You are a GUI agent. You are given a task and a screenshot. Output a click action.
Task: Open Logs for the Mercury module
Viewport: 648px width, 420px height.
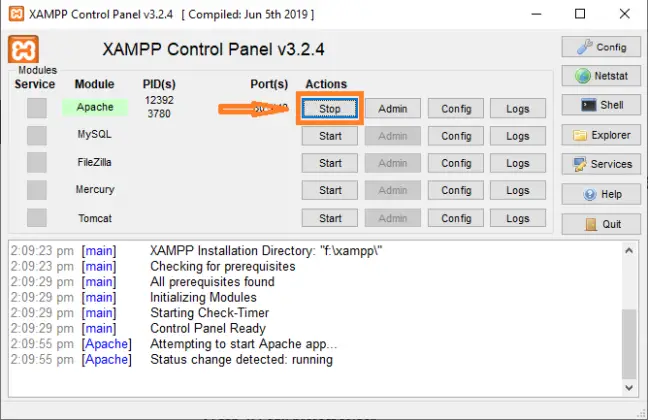(x=518, y=191)
